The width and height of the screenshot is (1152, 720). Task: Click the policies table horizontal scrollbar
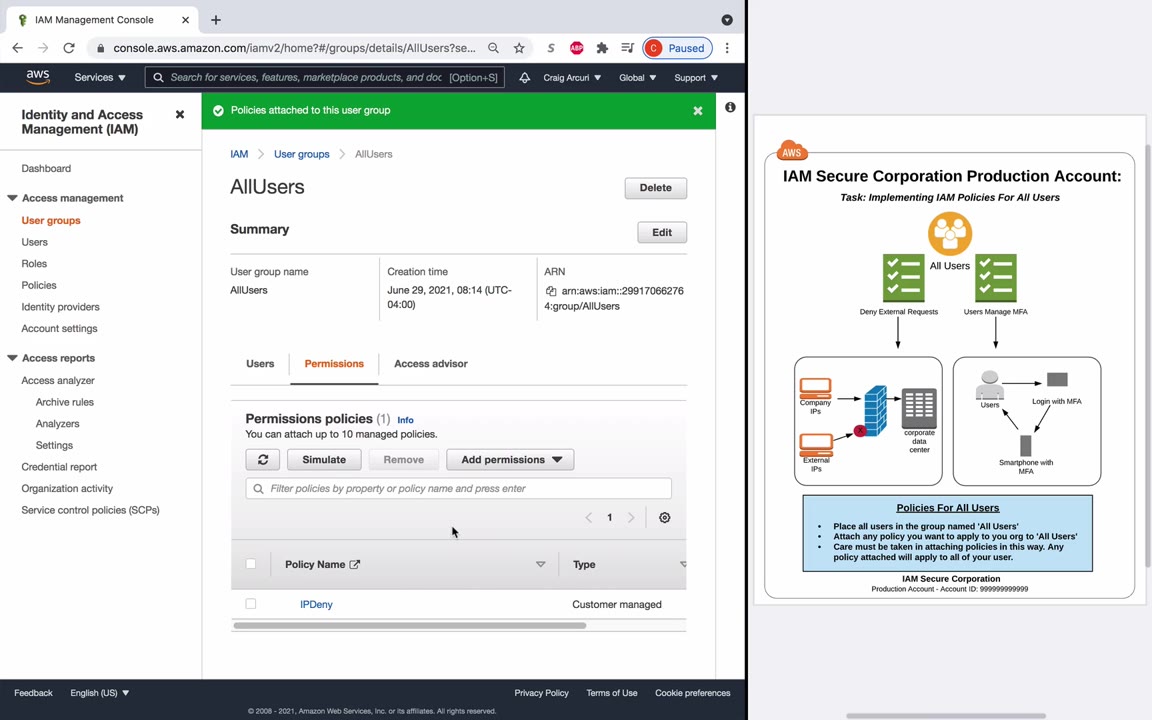(x=410, y=626)
